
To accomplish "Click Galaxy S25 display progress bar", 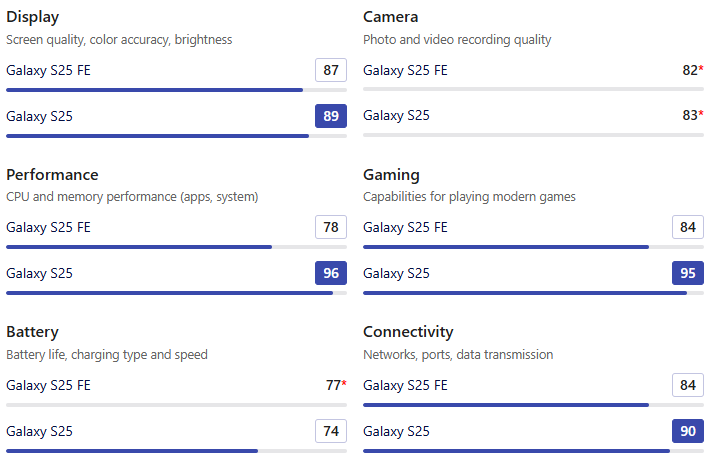I will pyautogui.click(x=176, y=136).
